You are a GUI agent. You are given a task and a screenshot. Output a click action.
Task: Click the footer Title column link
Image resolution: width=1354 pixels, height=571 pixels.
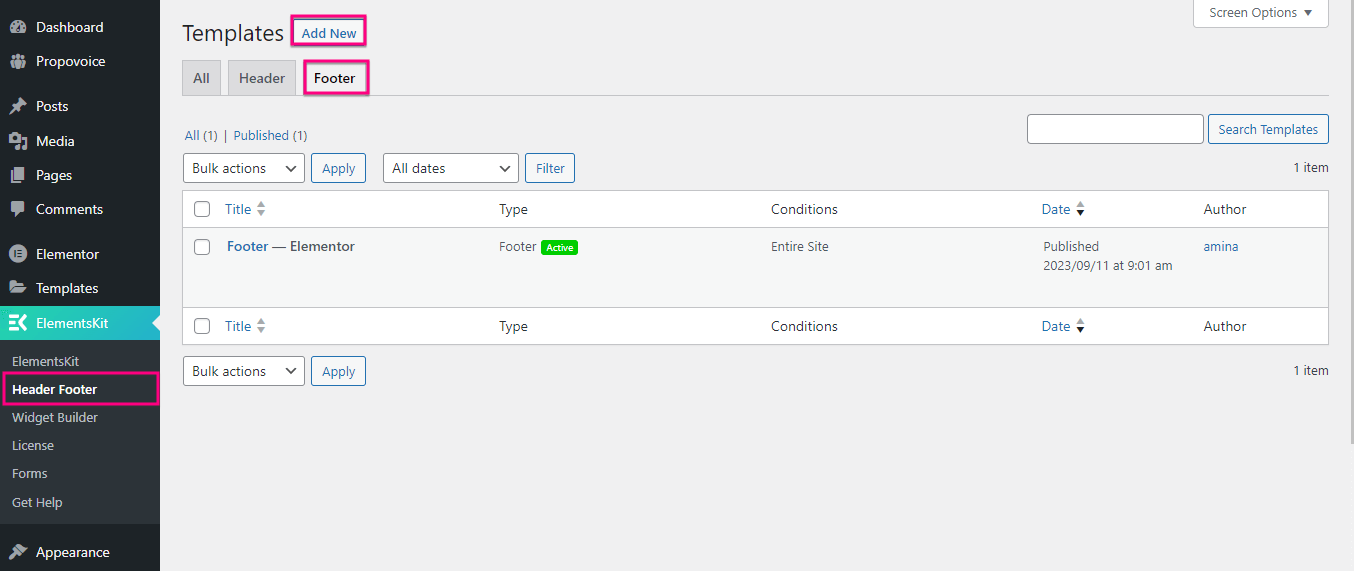click(238, 326)
